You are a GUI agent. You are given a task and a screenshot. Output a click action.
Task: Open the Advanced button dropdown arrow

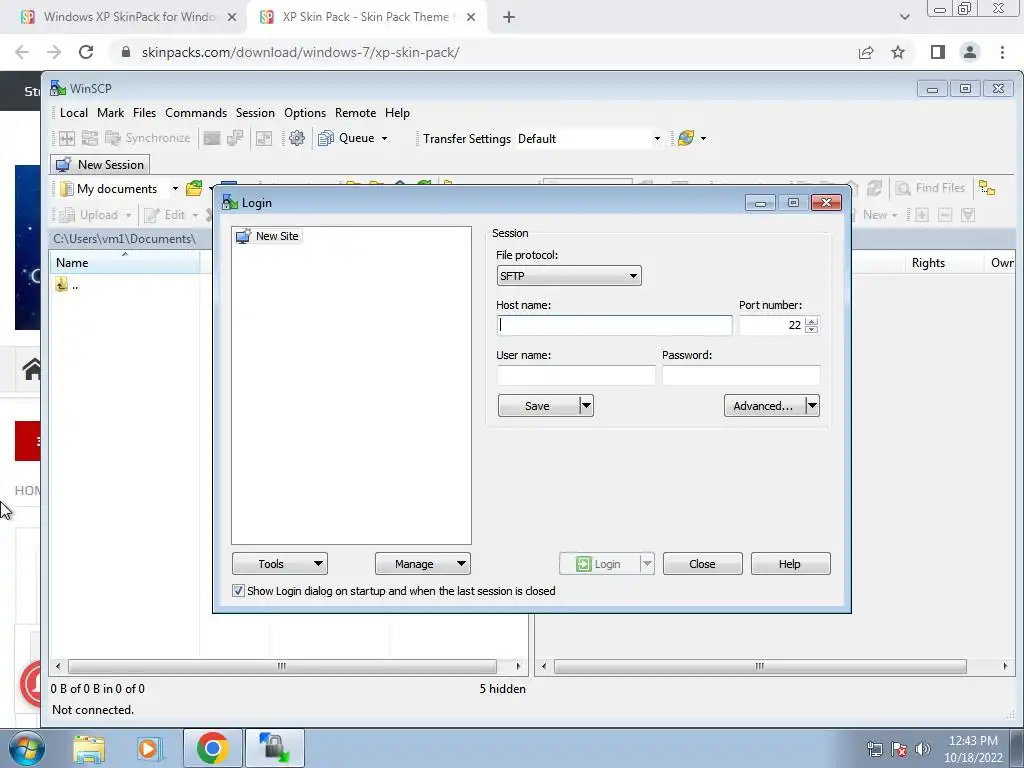tap(812, 406)
